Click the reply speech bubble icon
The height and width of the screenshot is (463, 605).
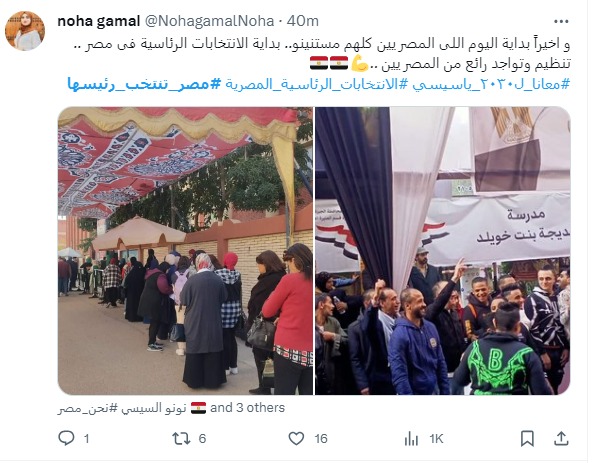[x=66, y=438]
